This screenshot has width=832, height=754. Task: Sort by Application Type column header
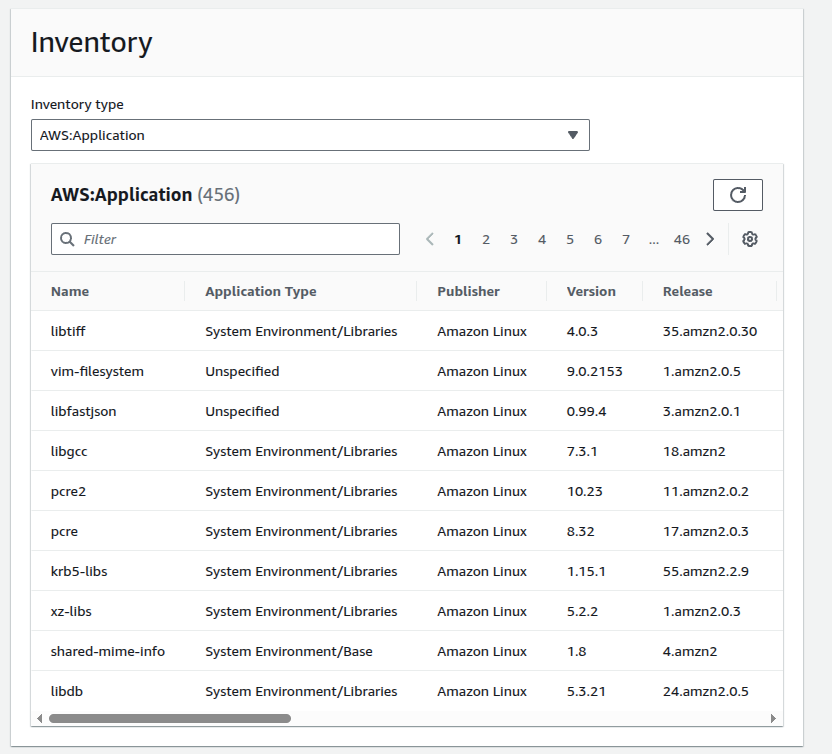(261, 291)
